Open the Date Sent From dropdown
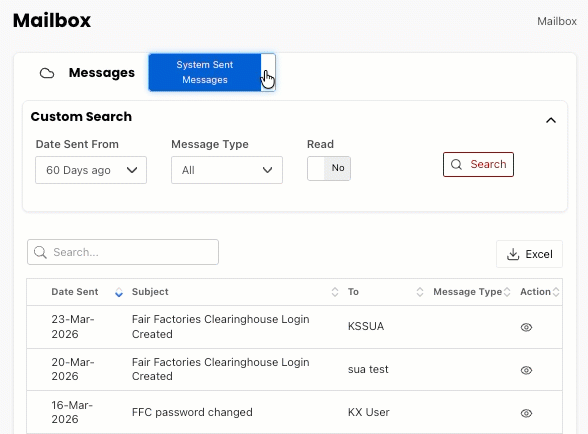The image size is (588, 434). click(91, 170)
